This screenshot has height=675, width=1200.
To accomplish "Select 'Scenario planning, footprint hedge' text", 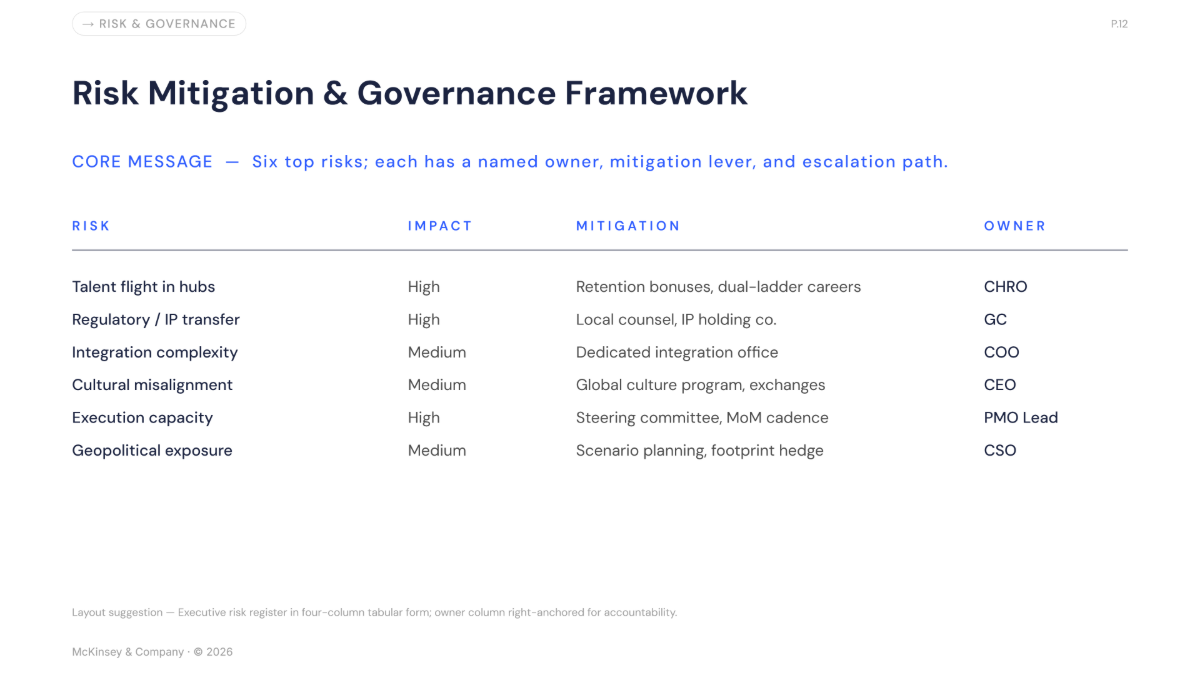I will 700,451.
